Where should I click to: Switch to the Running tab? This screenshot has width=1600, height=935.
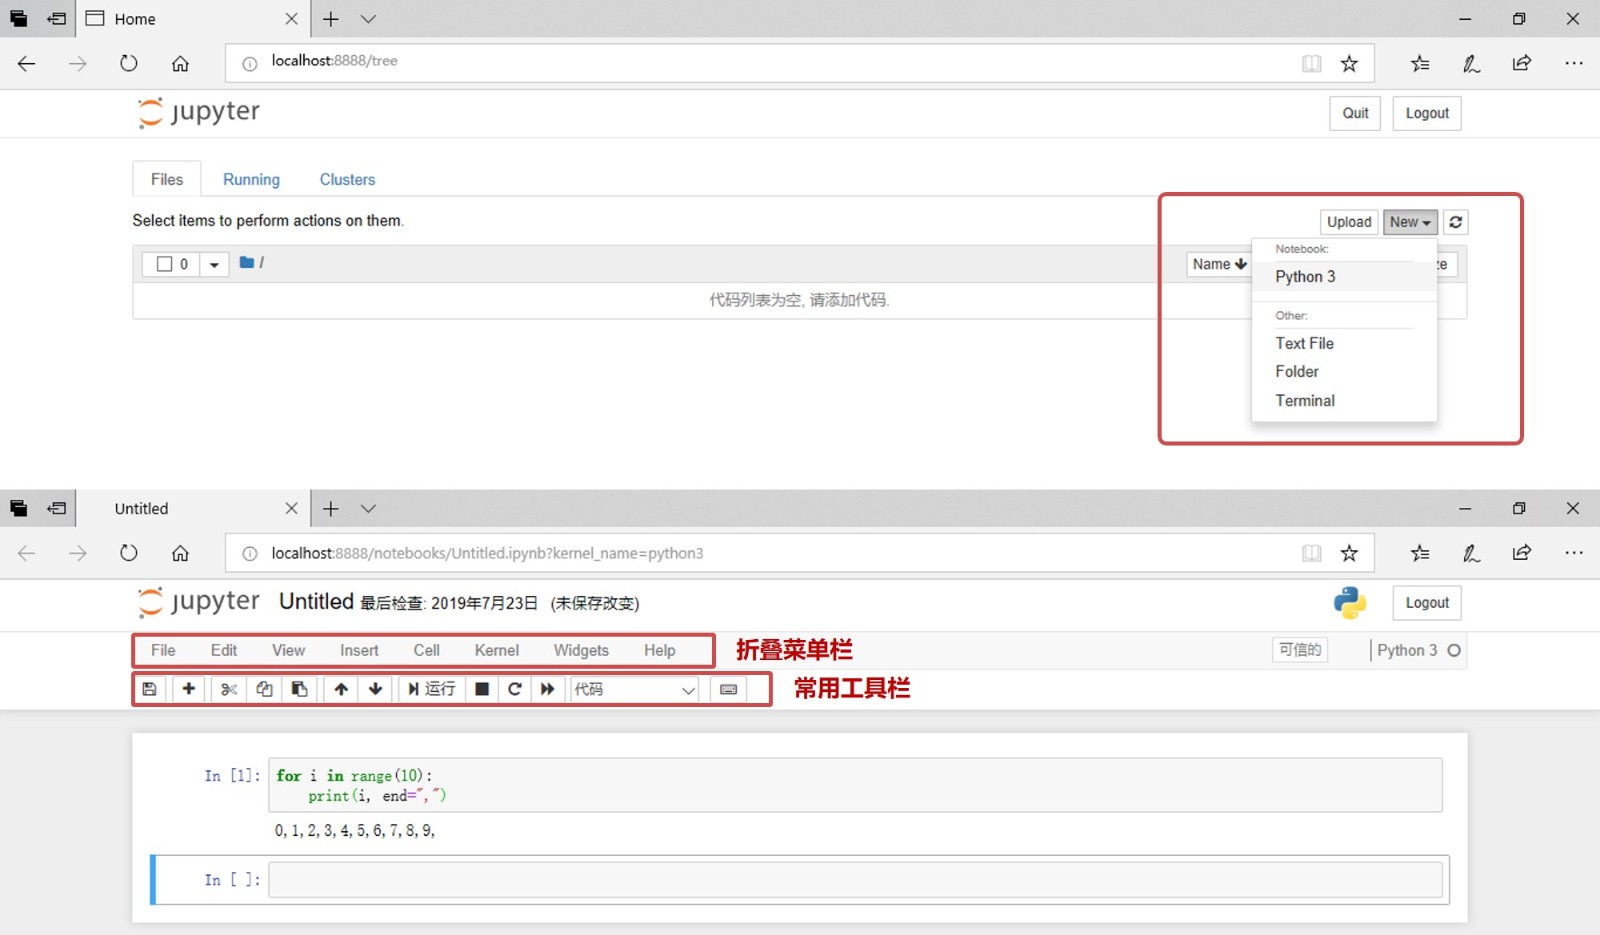[x=251, y=180]
